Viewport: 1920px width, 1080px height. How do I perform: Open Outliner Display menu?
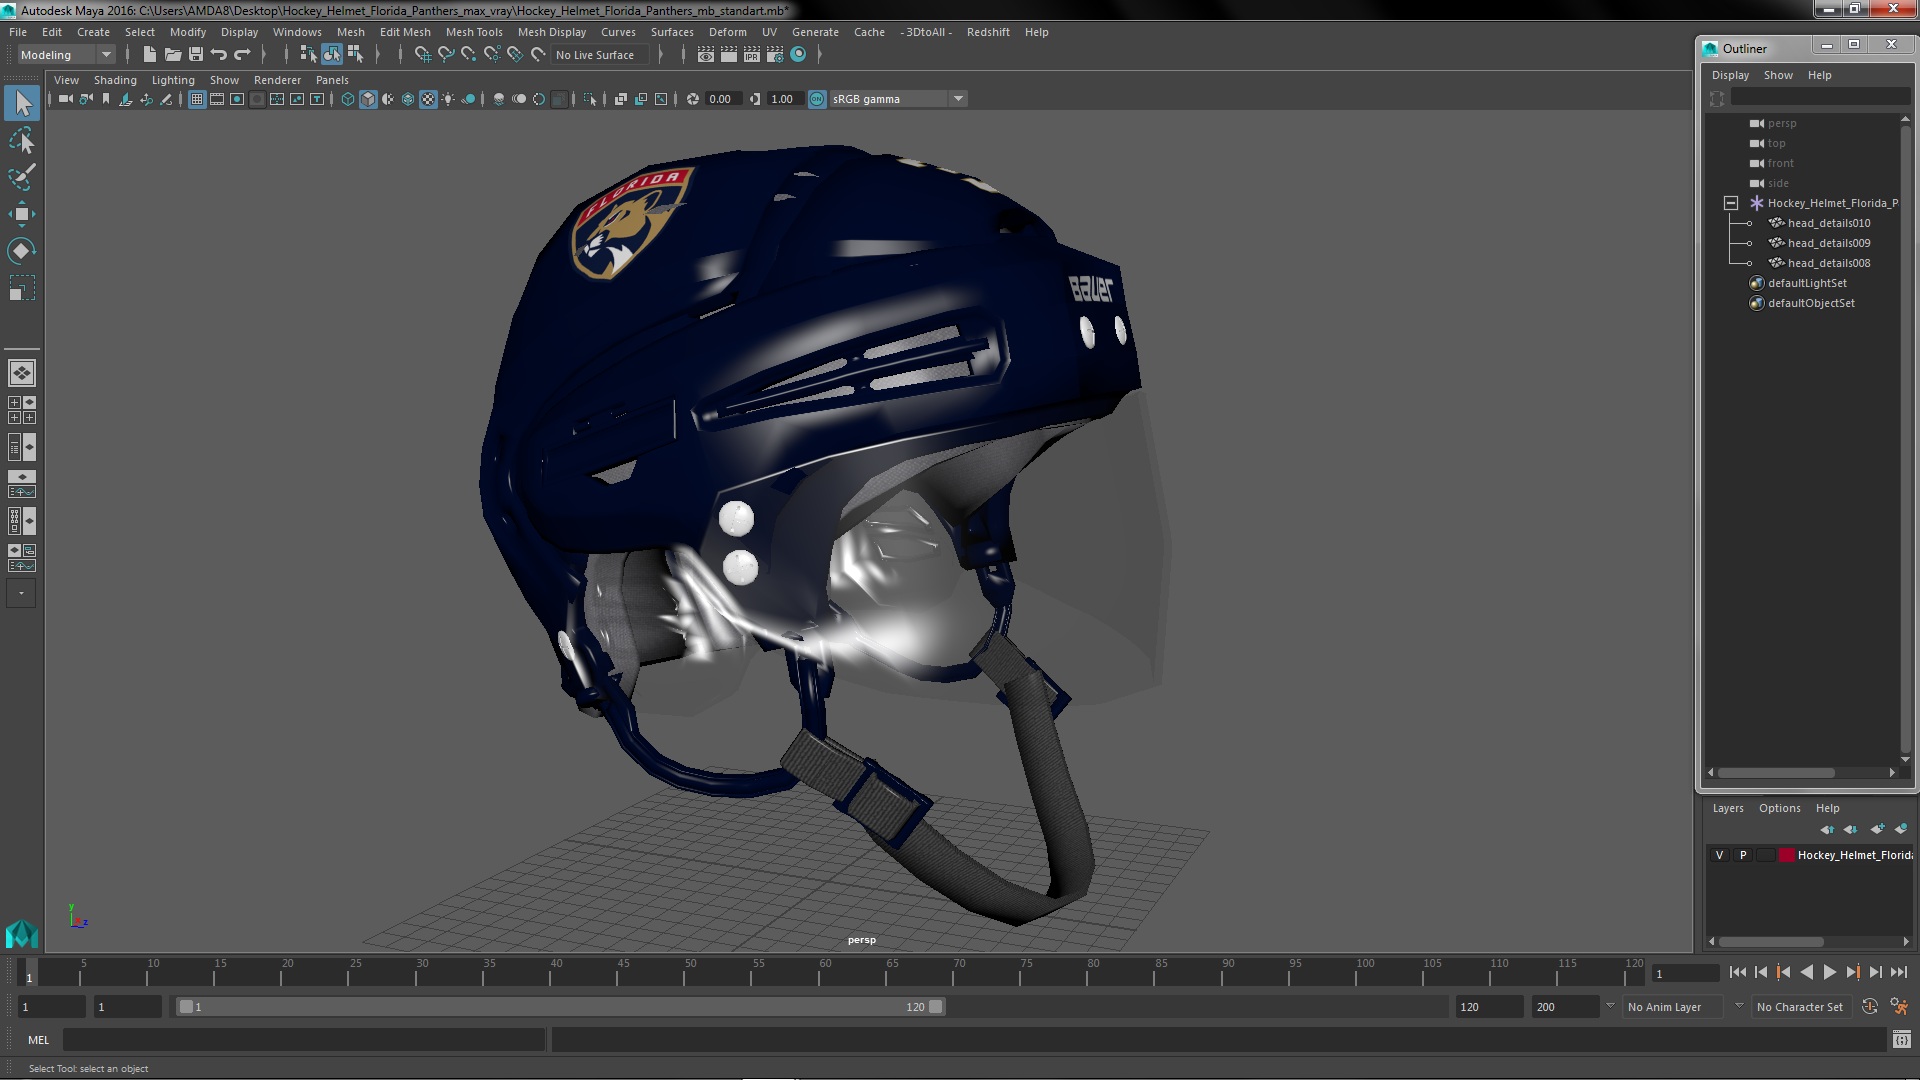click(1730, 75)
